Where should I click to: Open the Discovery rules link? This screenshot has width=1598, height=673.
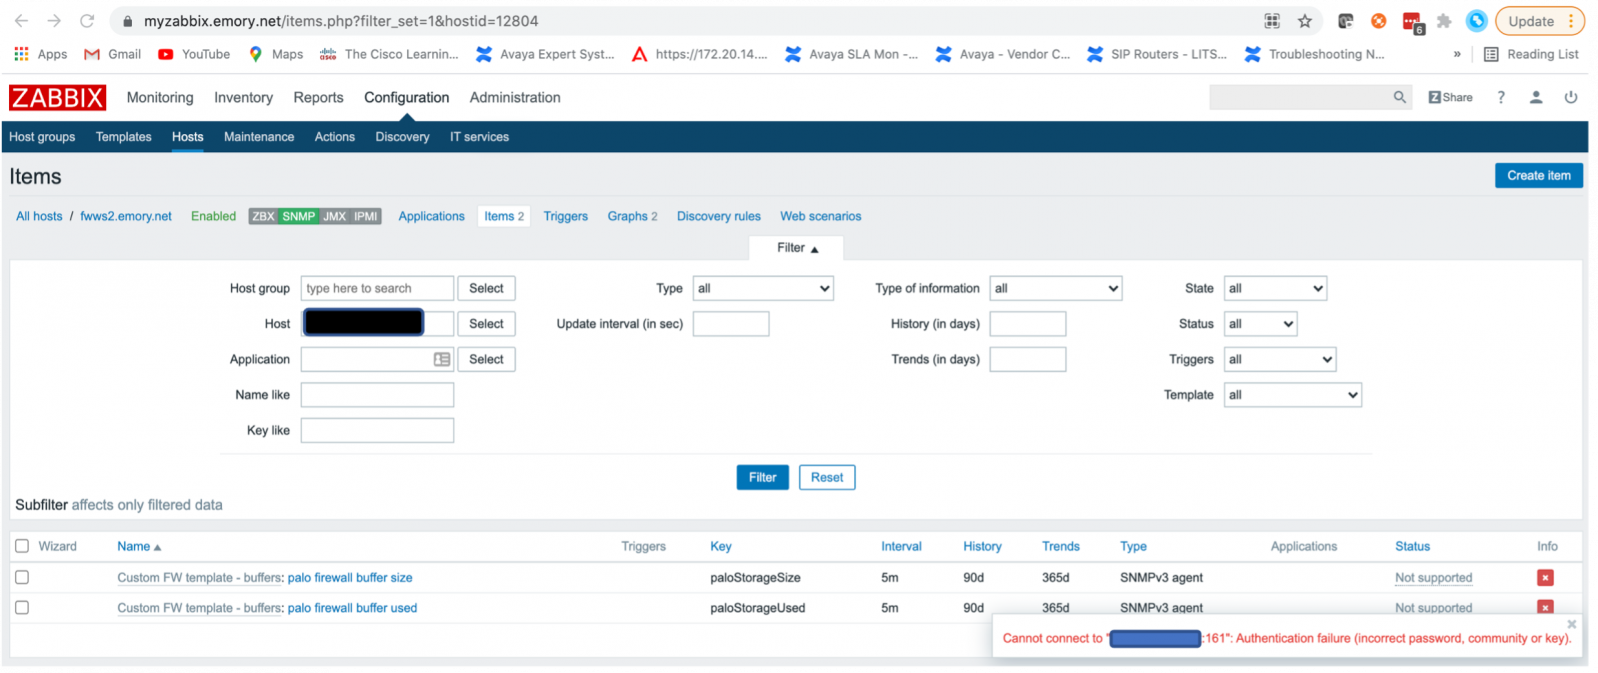click(x=719, y=216)
